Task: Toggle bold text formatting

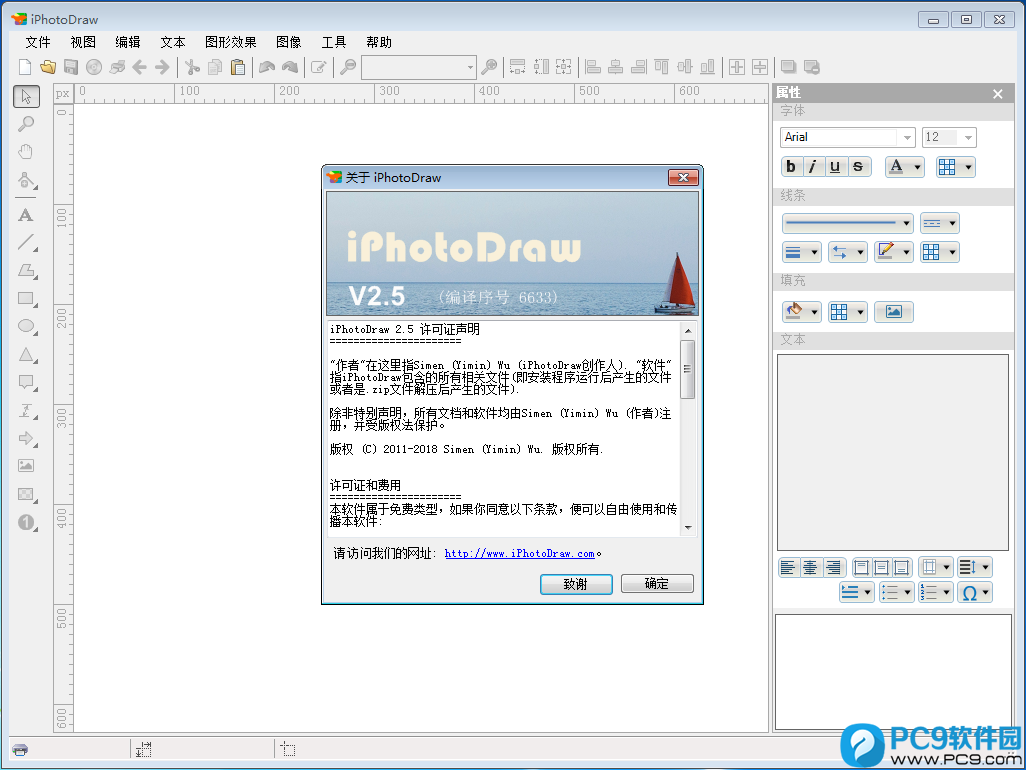Action: pos(791,167)
